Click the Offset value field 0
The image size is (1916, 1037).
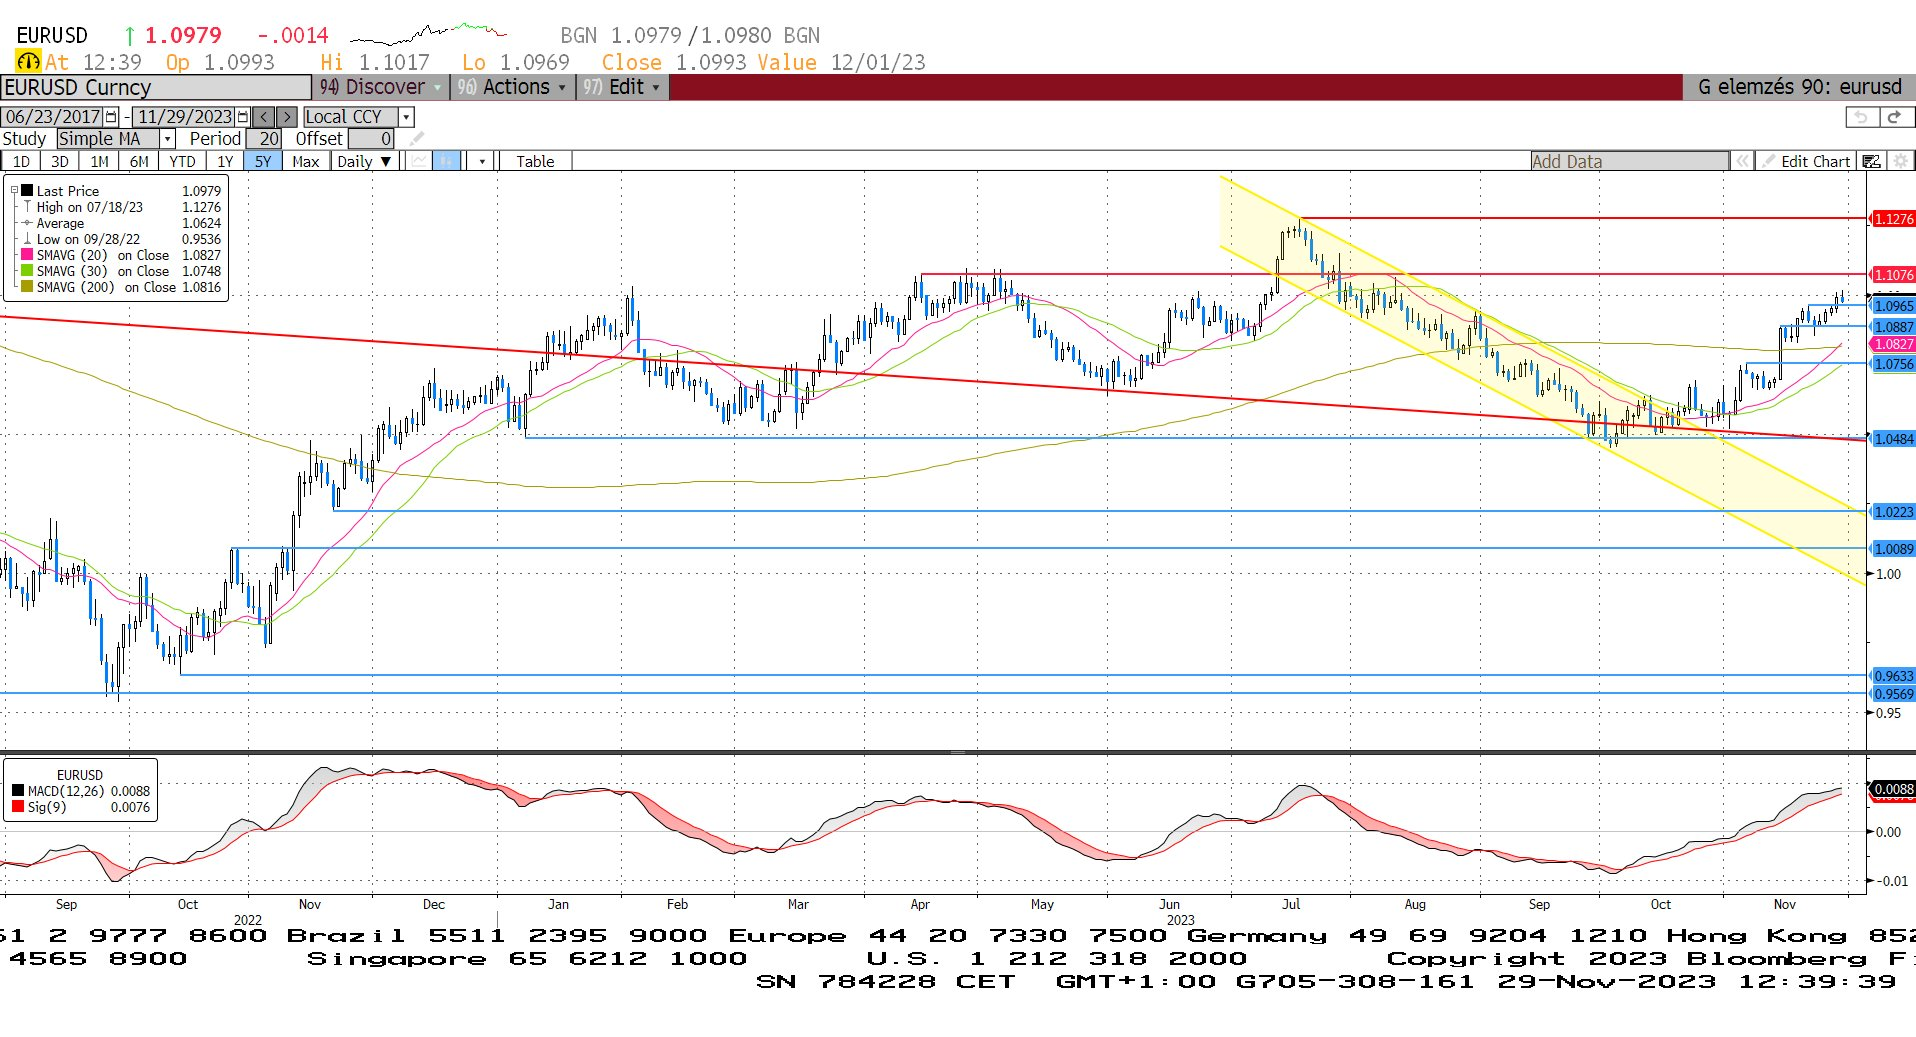tap(371, 139)
